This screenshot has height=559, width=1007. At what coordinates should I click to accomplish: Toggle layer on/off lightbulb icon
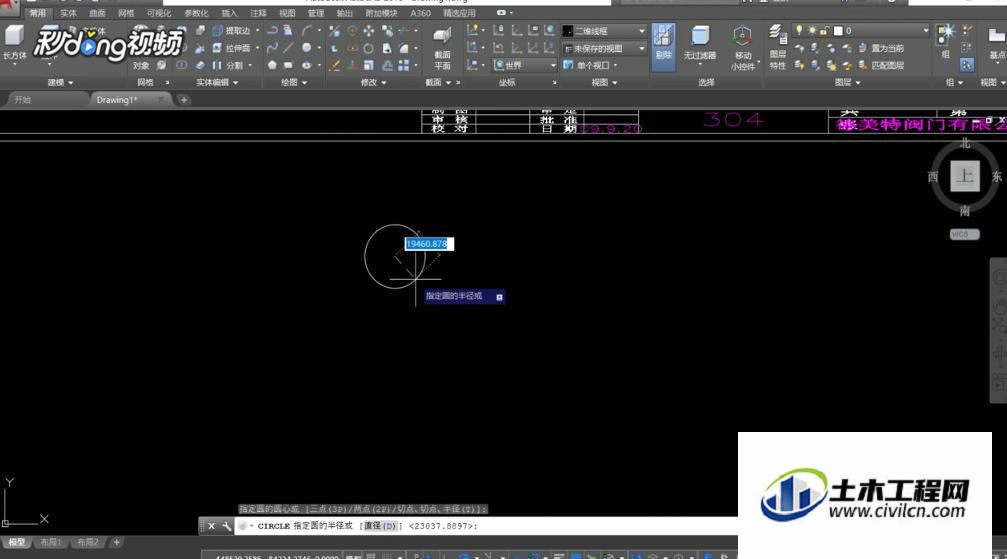(x=799, y=30)
